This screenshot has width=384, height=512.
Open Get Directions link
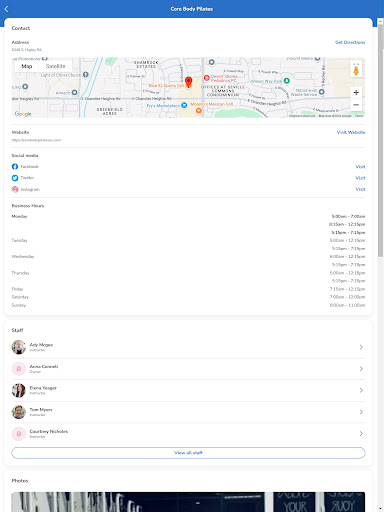(350, 42)
